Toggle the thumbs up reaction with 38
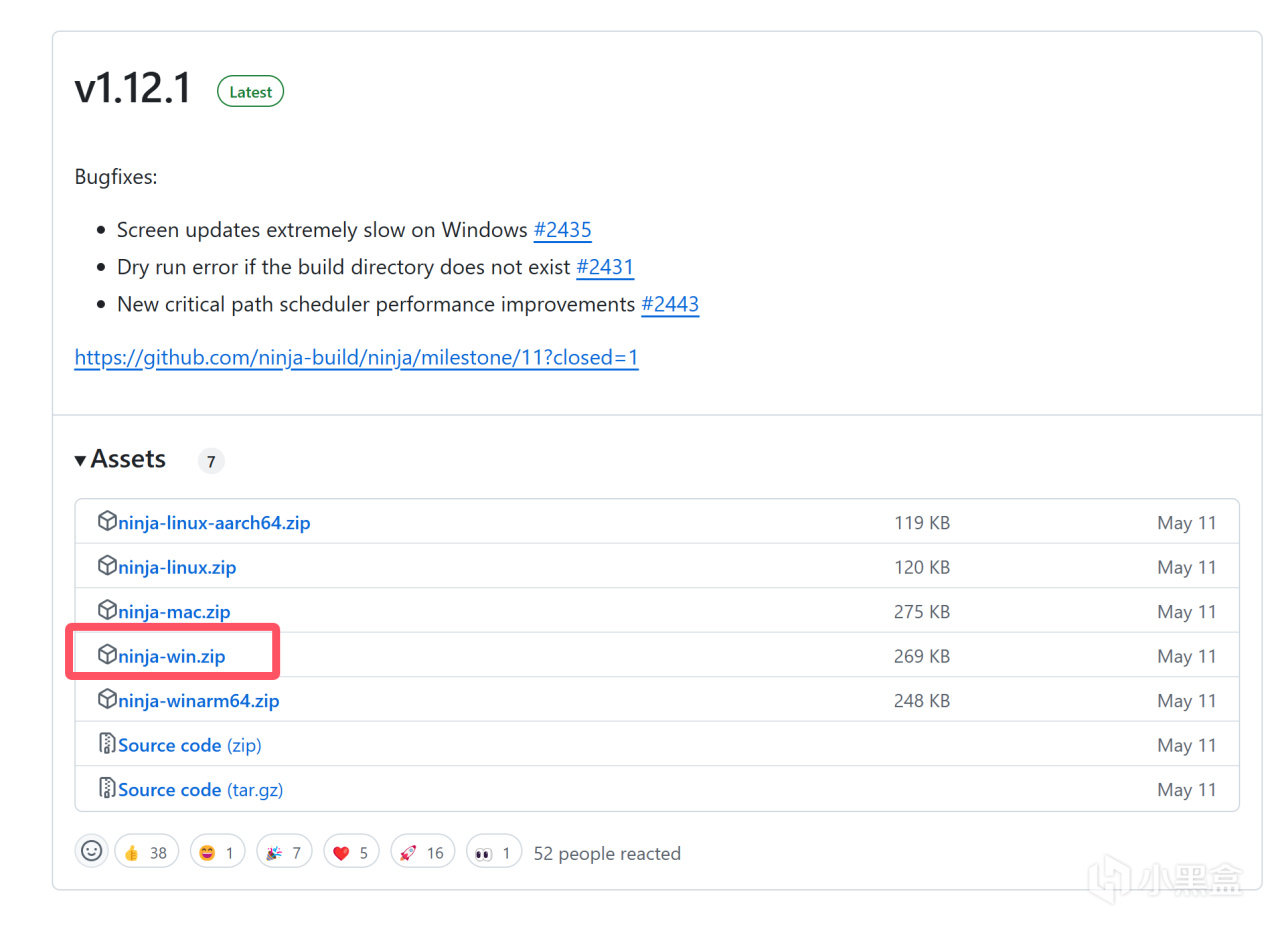 coord(147,852)
